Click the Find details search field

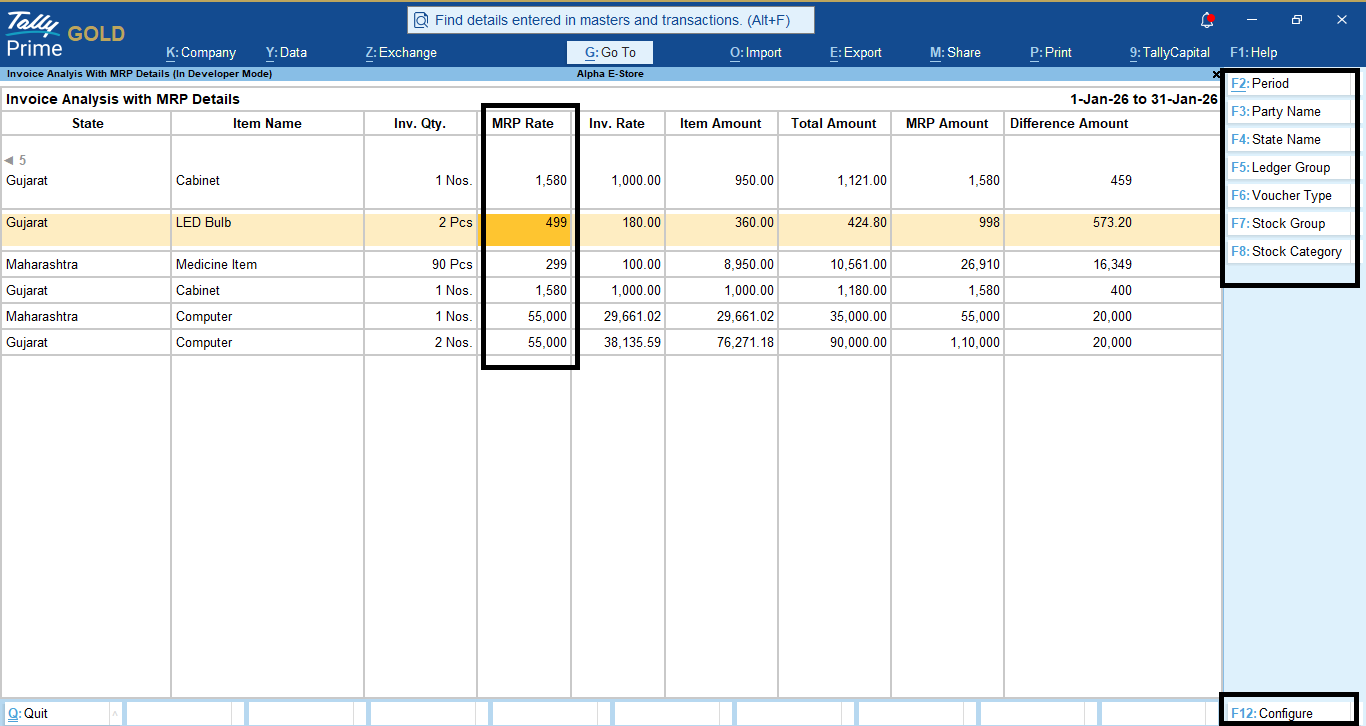(x=611, y=20)
